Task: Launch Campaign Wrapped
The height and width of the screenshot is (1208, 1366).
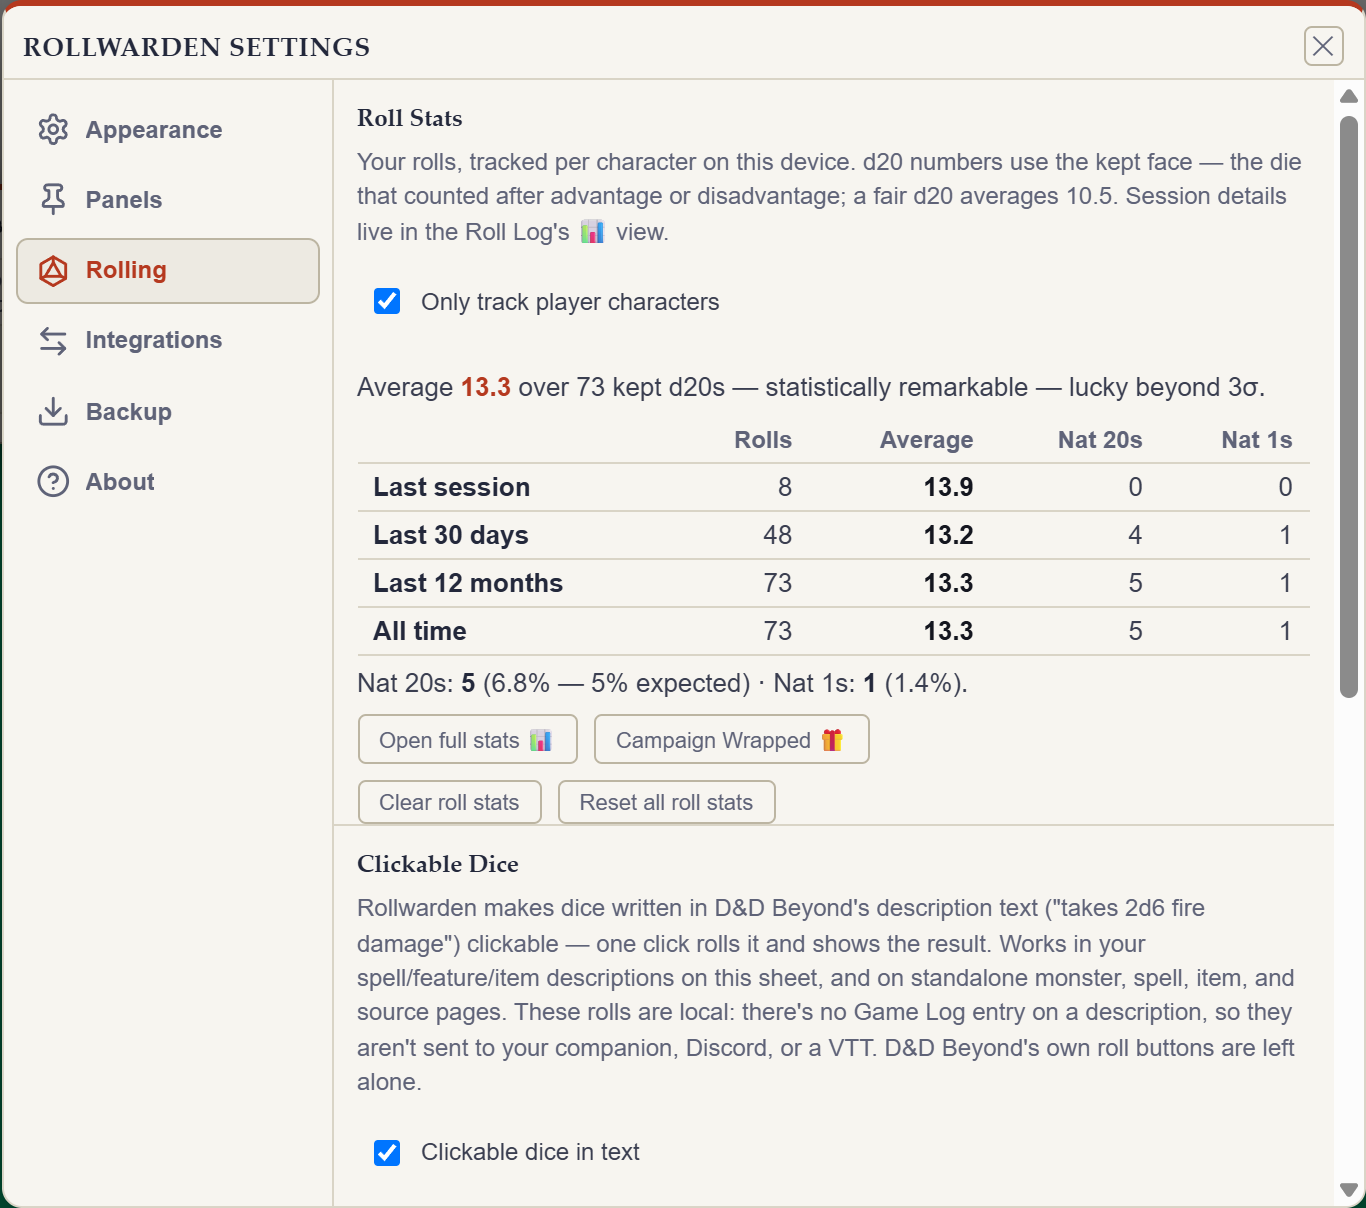Action: [x=732, y=740]
